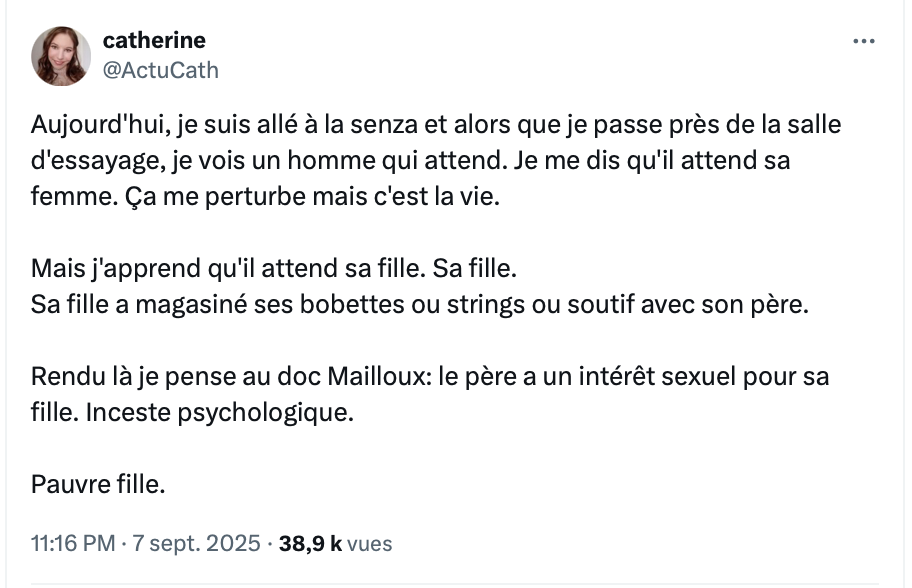912x588 pixels.
Task: Click the line starting with Aujourd'hui
Action: click(x=436, y=125)
